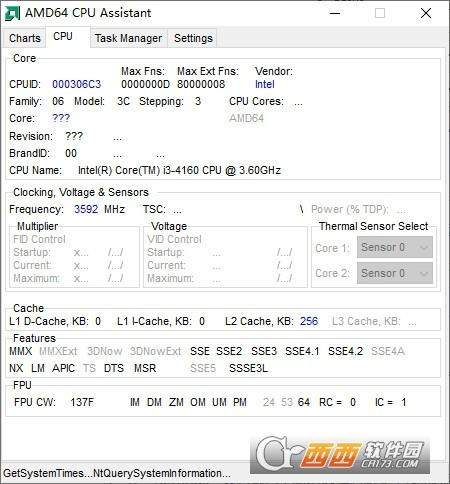Viewport: 450px width, 484px height.
Task: Click the AMD logo icon in title bar
Action: point(13,13)
